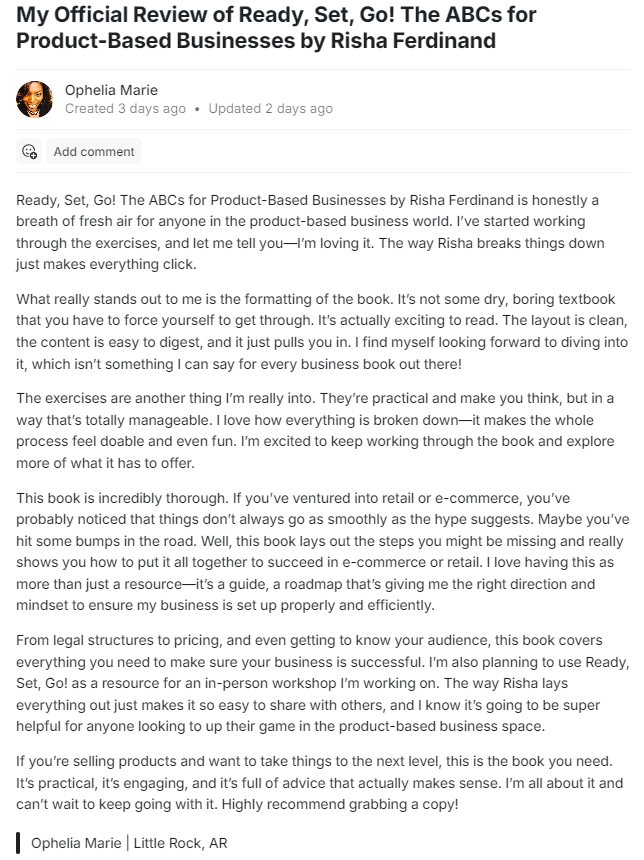
Task: Click the add emoji reaction icon
Action: 29,152
